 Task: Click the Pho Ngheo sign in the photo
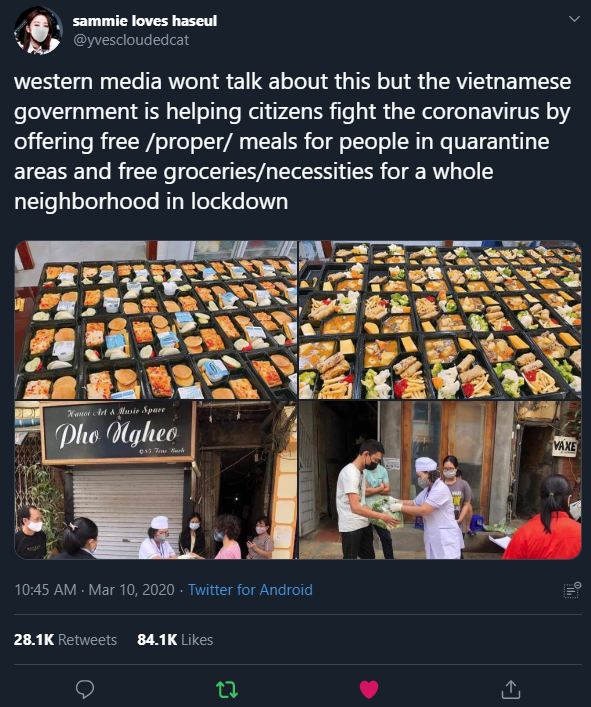[119, 432]
